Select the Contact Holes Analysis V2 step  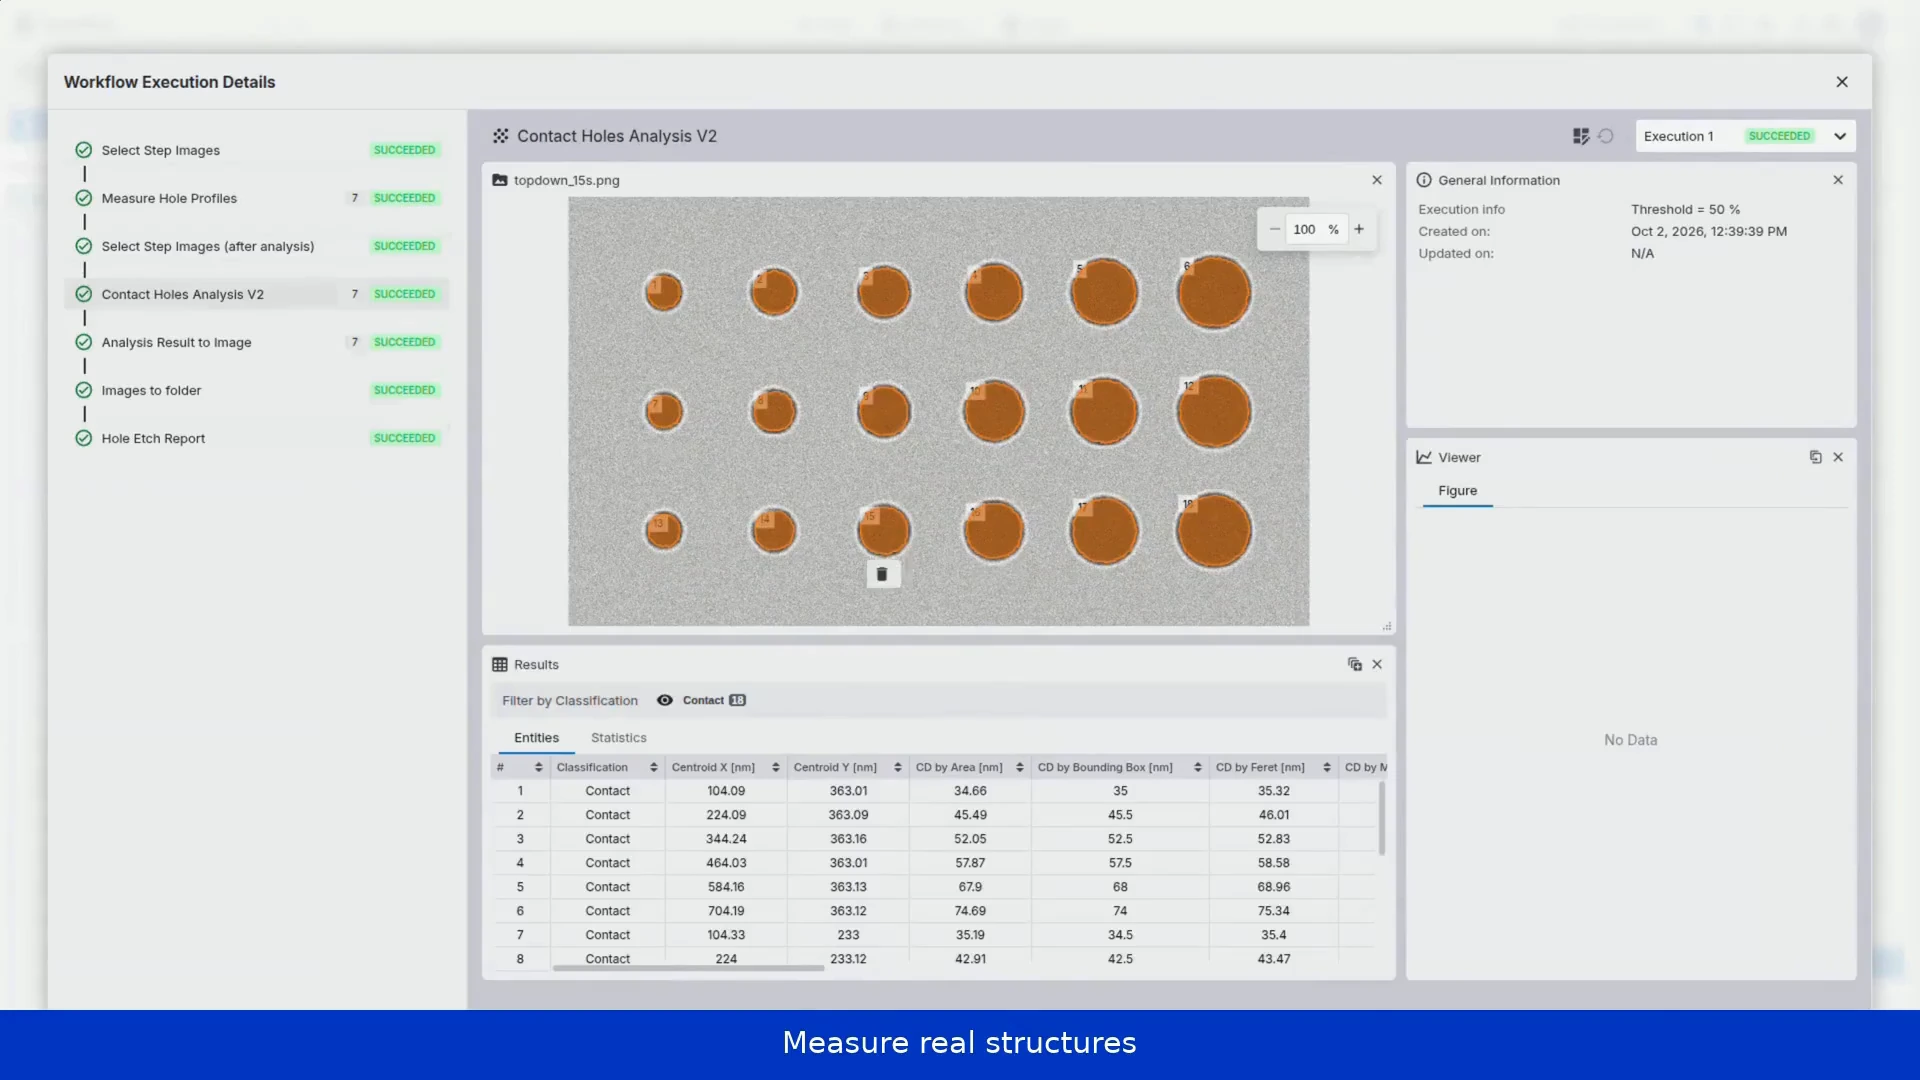point(258,294)
